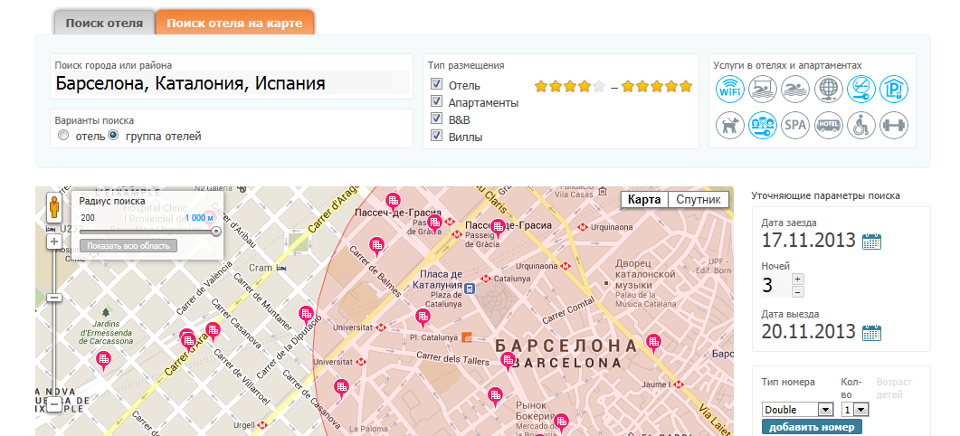Toggle the WiFi service filter icon
Viewport: 960px width, 436px height.
[730, 89]
